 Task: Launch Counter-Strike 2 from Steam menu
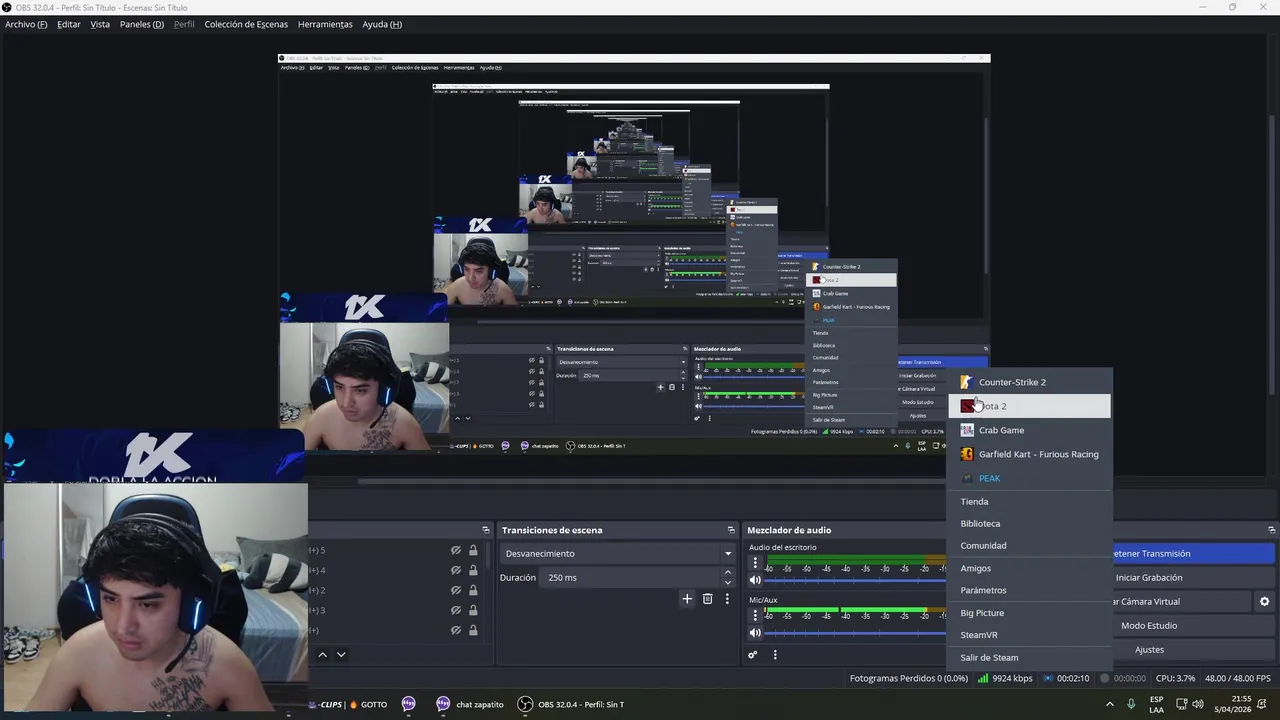tap(1030, 382)
